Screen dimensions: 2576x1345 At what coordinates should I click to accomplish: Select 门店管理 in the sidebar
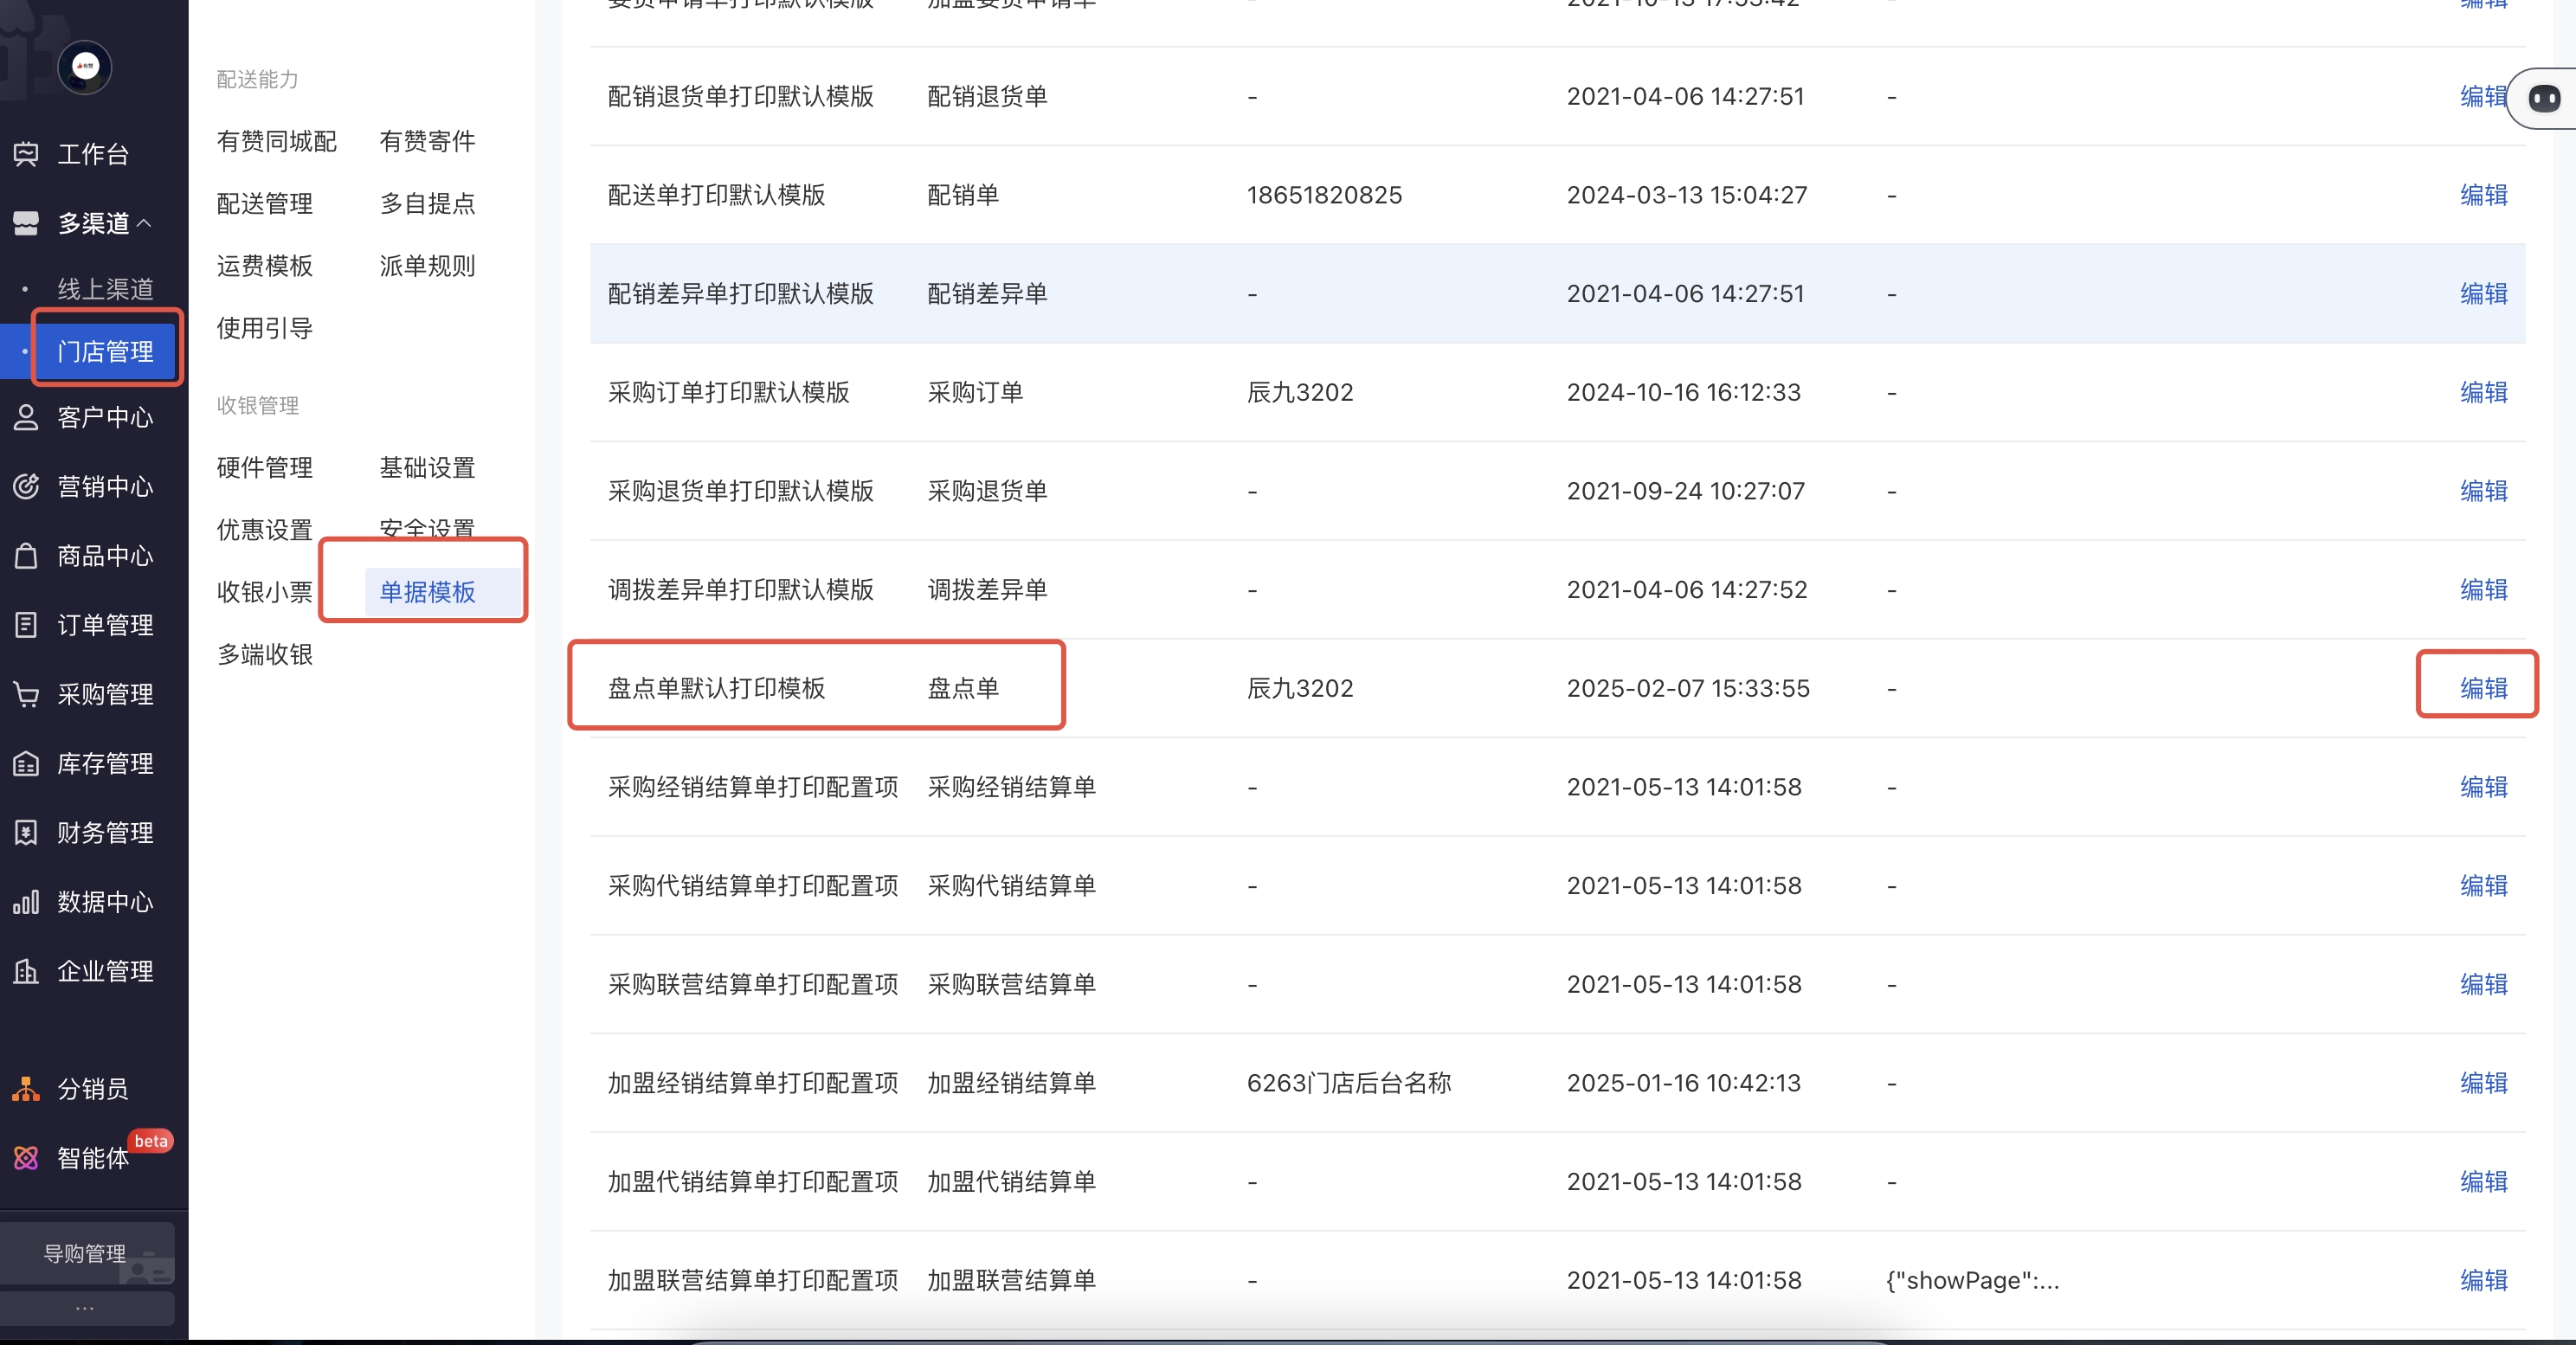(x=105, y=351)
